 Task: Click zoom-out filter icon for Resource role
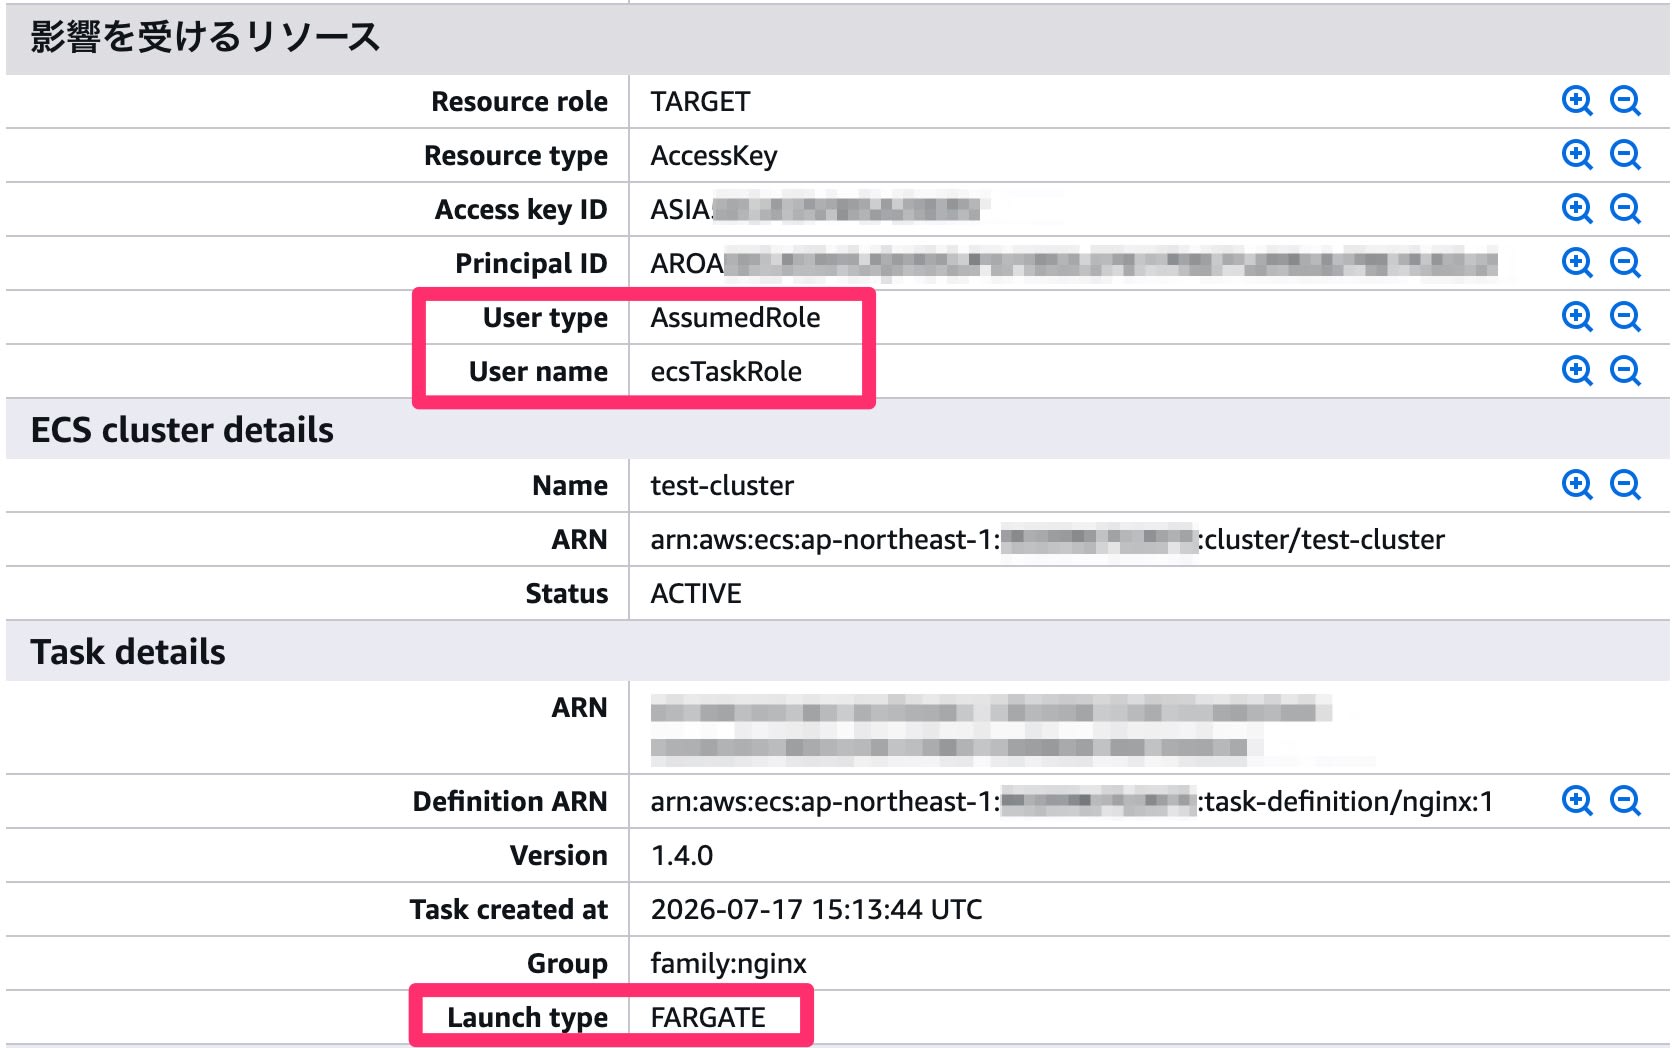pos(1625,101)
